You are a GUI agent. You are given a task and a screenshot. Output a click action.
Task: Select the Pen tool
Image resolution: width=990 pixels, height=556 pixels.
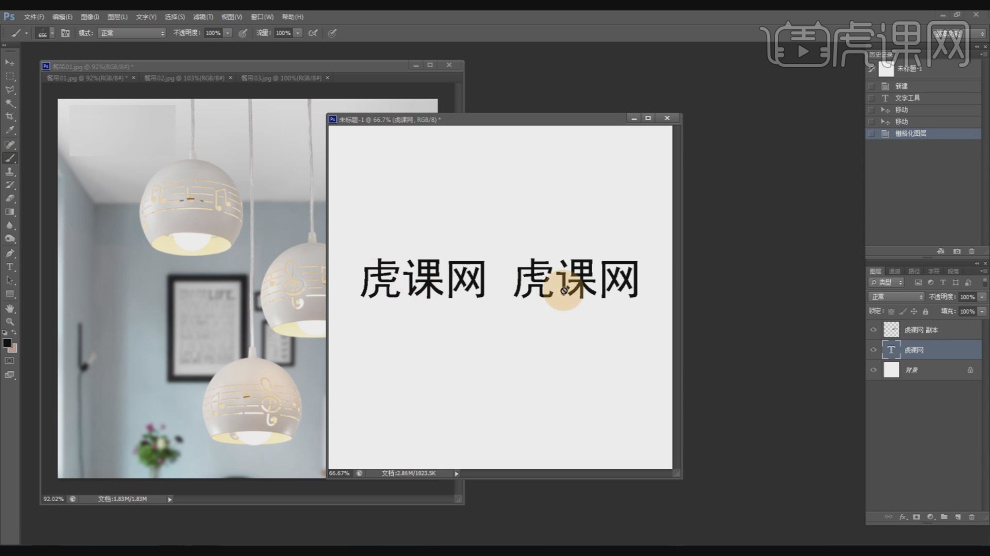click(x=9, y=253)
